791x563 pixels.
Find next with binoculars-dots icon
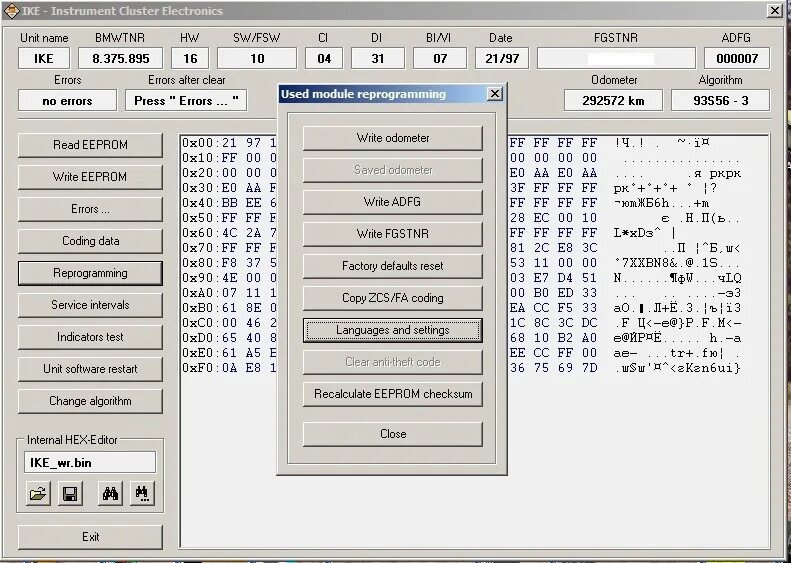pyautogui.click(x=142, y=493)
